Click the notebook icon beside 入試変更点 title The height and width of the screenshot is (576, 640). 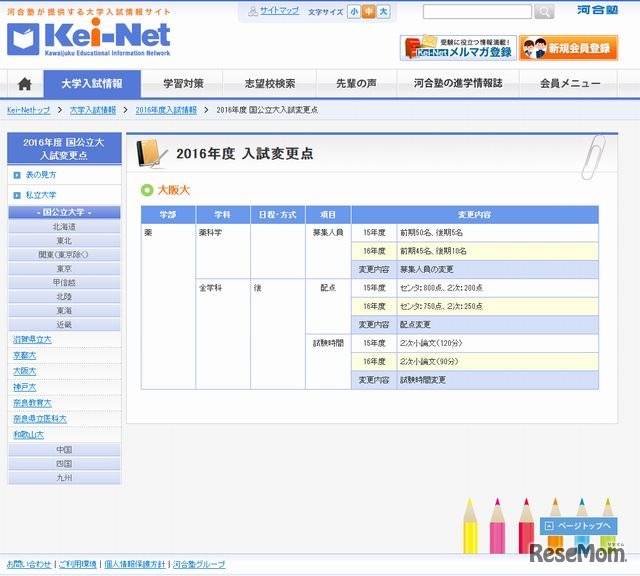click(151, 154)
